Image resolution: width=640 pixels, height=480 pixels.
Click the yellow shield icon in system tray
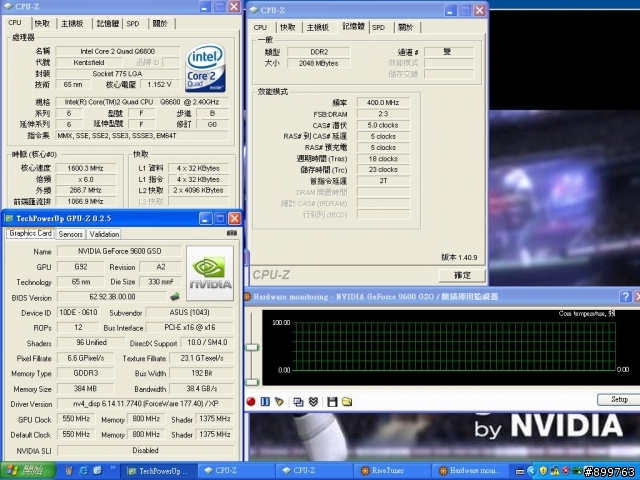point(542,471)
